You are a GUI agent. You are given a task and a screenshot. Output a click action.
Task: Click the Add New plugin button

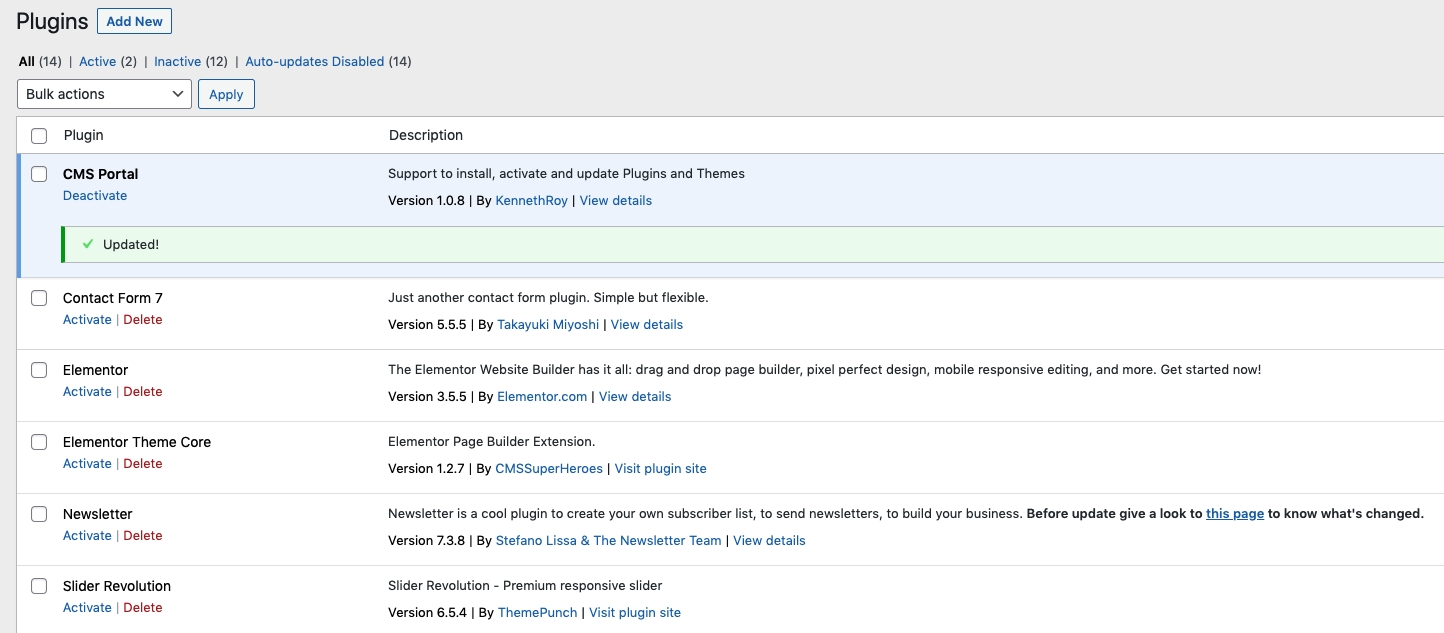(134, 21)
